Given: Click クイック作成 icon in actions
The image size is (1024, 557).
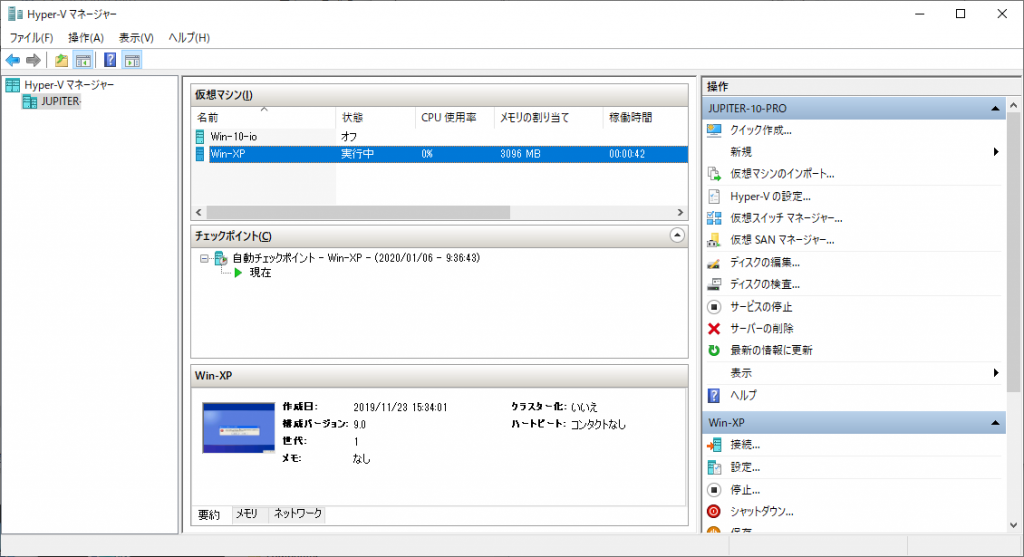Looking at the screenshot, I should point(714,131).
